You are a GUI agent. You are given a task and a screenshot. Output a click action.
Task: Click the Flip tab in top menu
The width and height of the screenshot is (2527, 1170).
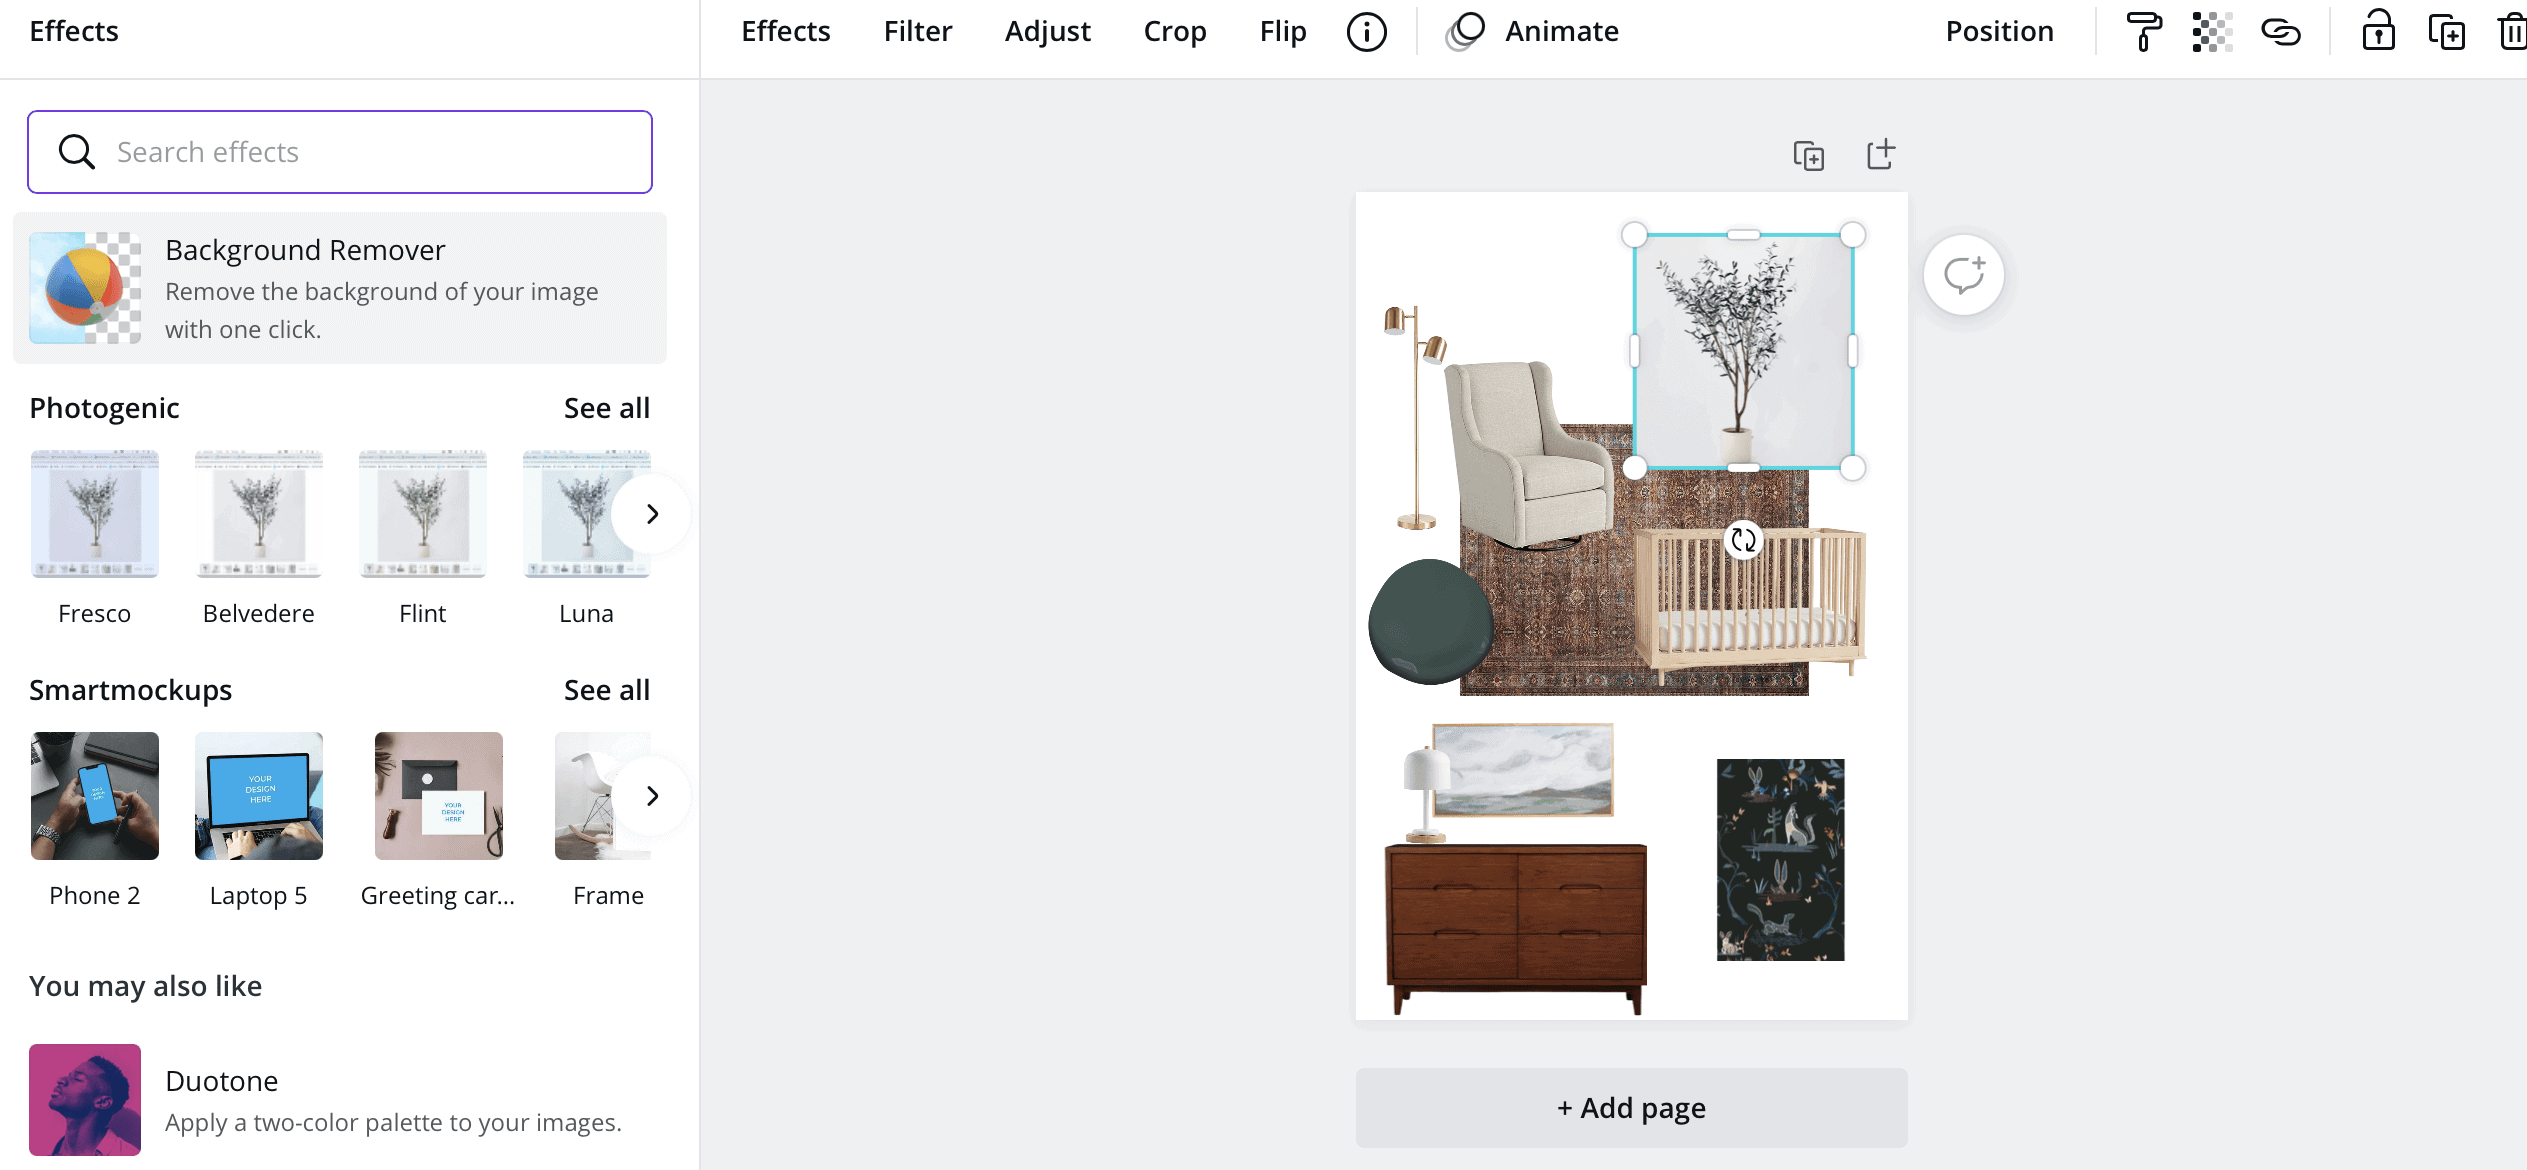pyautogui.click(x=1280, y=31)
